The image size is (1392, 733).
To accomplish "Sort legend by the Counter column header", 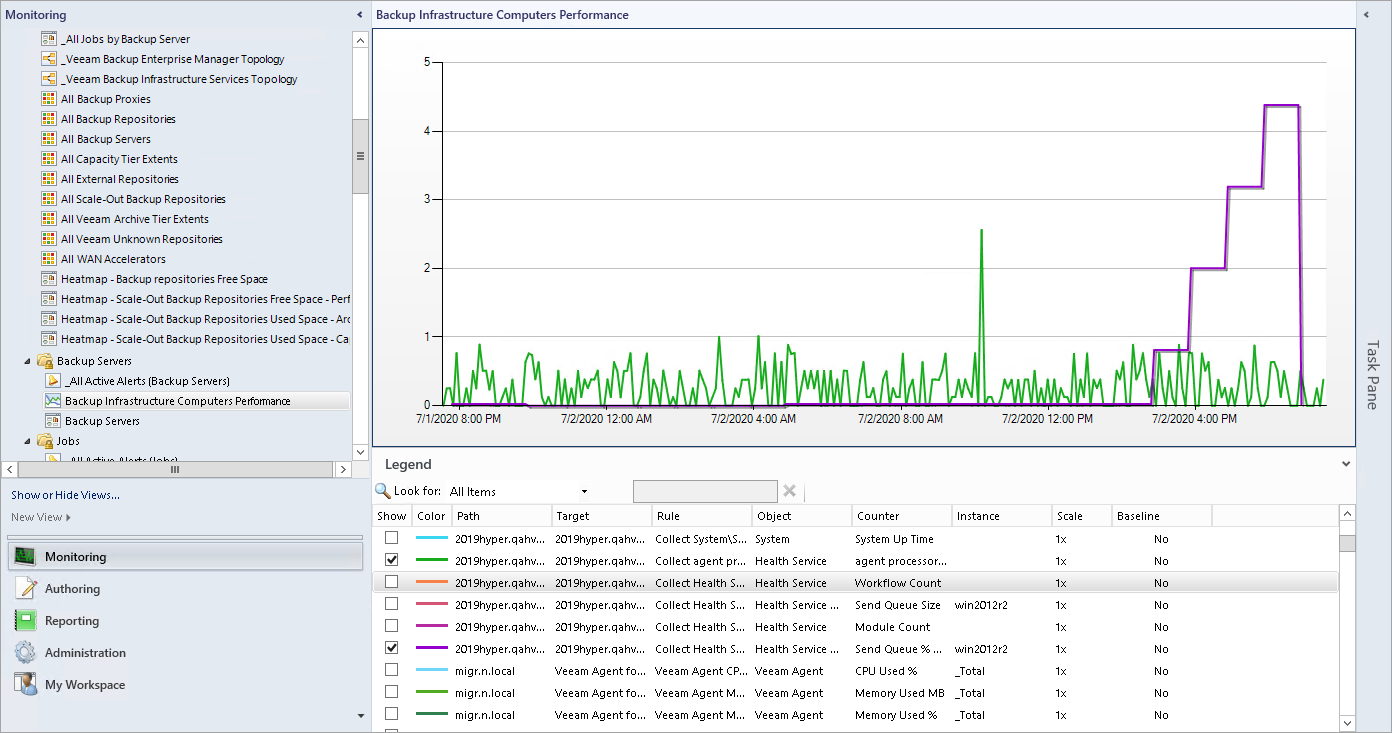I will point(902,516).
